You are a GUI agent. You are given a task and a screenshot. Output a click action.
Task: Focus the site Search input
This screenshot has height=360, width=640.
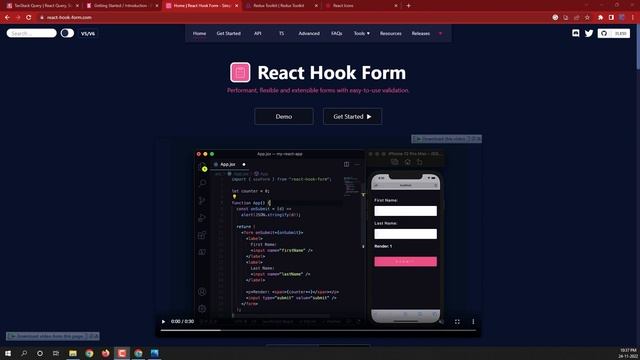coord(31,33)
